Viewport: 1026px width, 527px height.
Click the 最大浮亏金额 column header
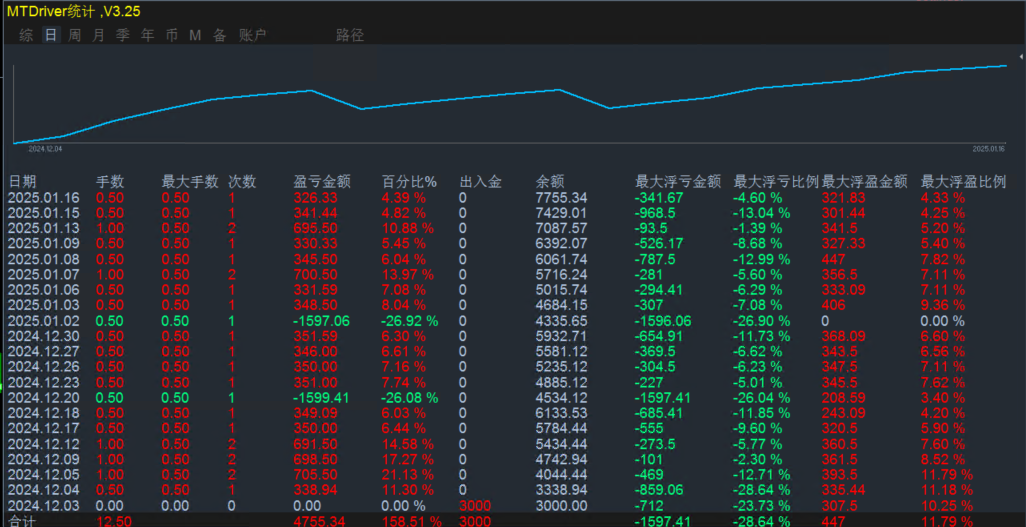point(678,181)
